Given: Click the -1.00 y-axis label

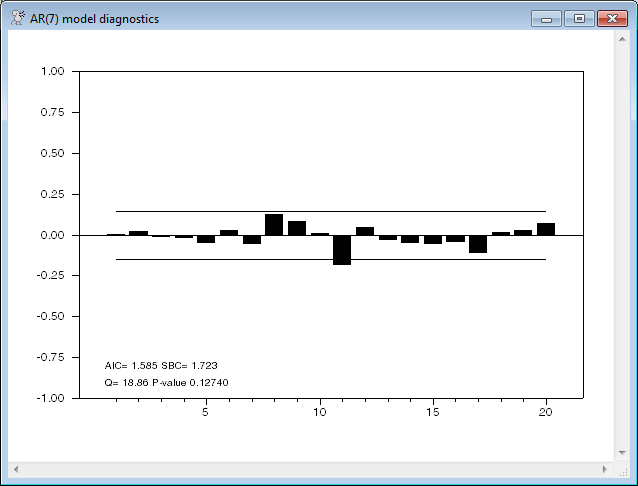Looking at the screenshot, I should click(50, 398).
